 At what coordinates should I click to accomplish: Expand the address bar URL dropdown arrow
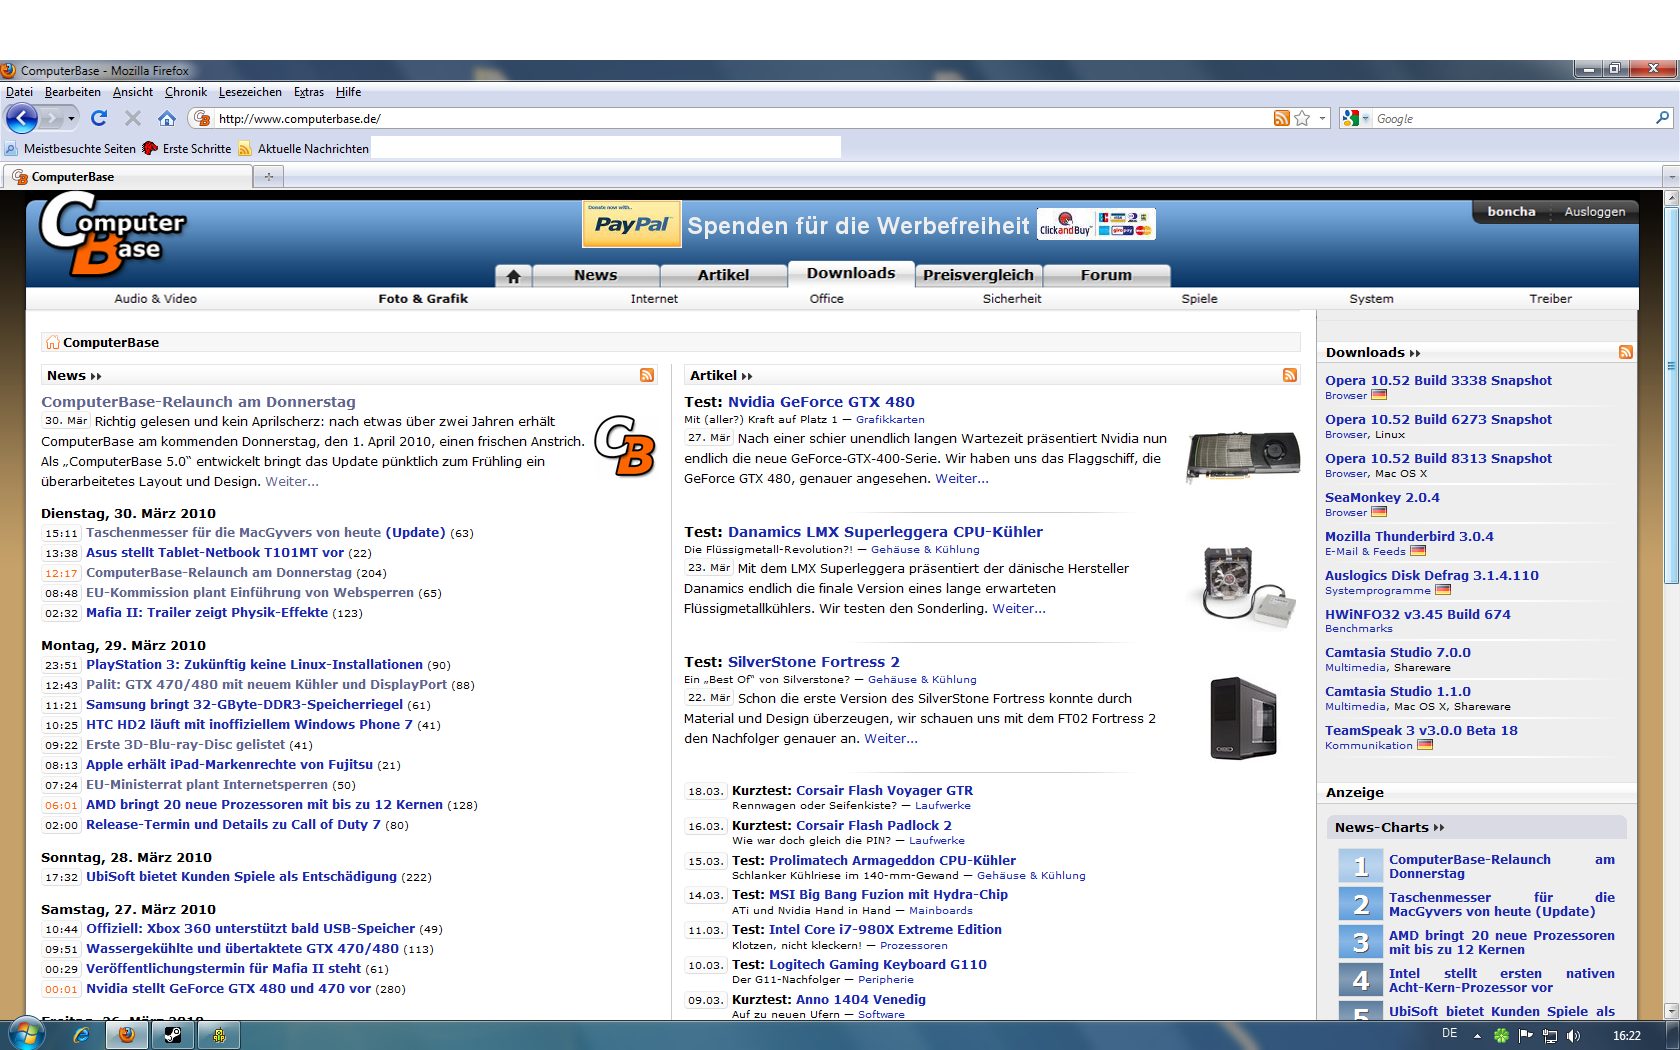click(1322, 118)
